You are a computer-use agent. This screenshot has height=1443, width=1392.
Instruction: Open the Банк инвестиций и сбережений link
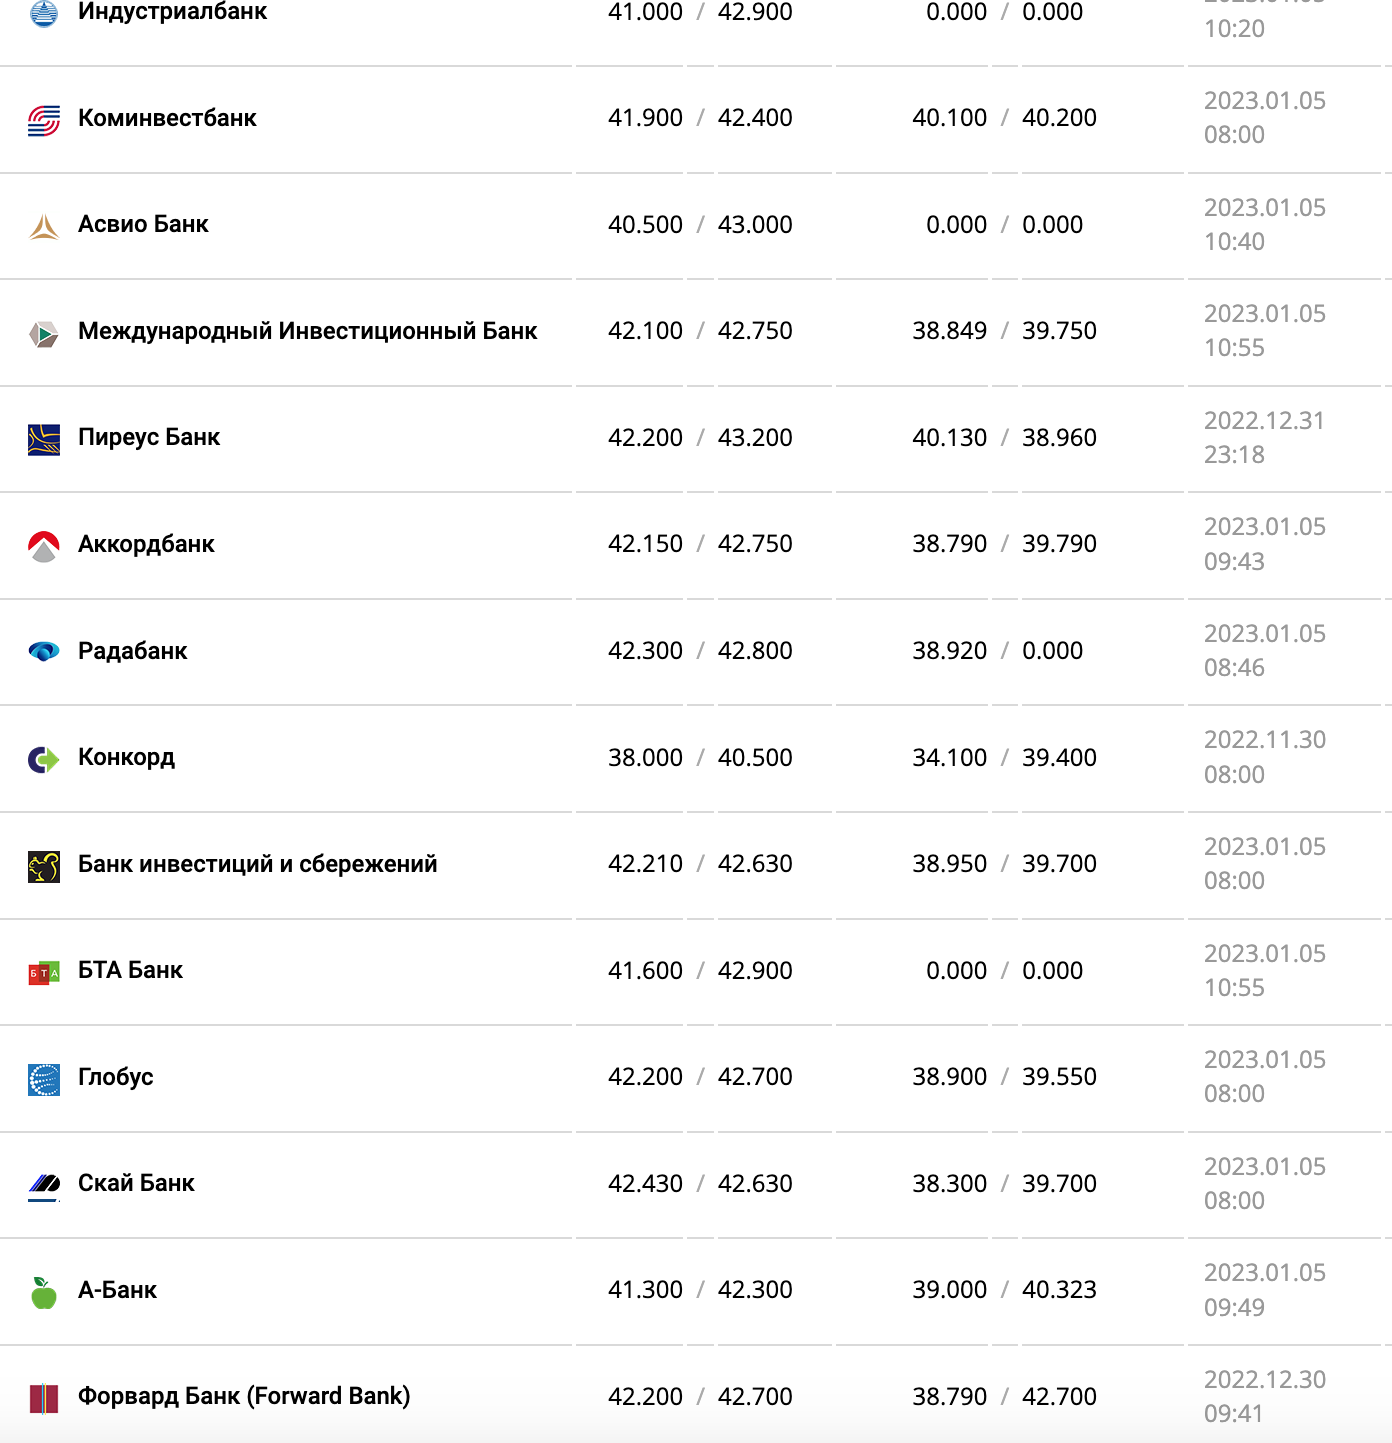[257, 864]
